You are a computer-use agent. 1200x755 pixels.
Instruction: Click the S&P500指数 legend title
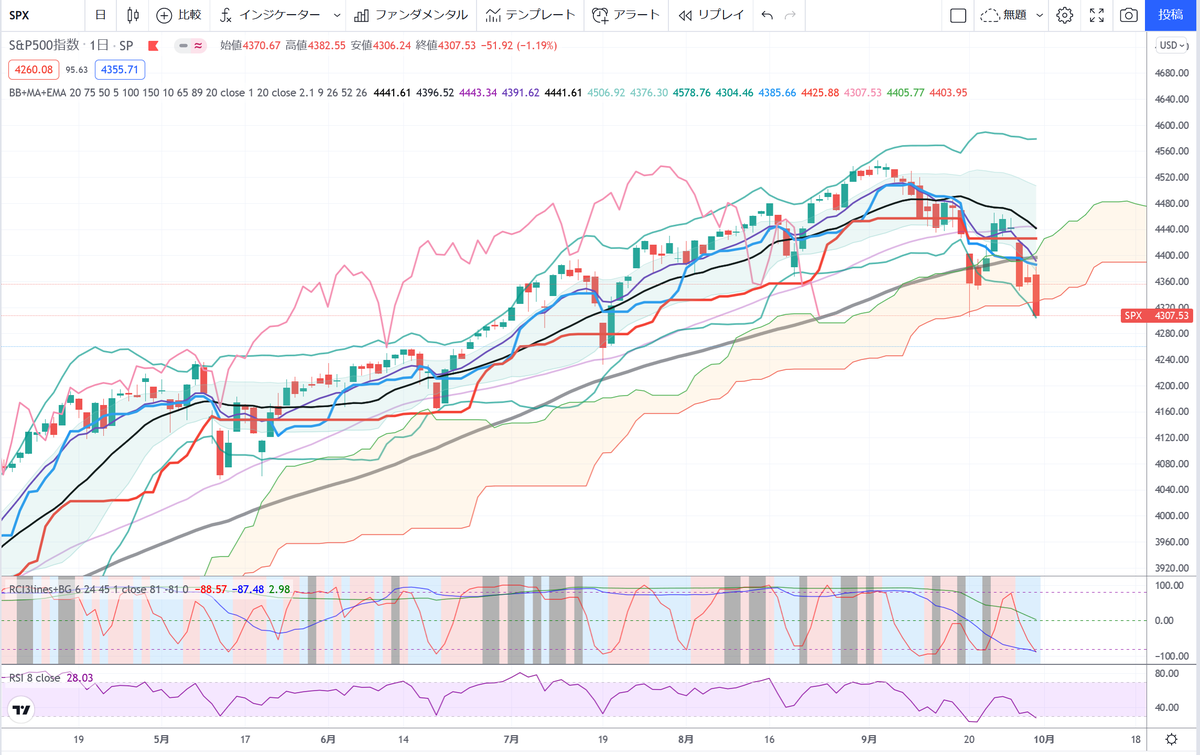pos(42,46)
